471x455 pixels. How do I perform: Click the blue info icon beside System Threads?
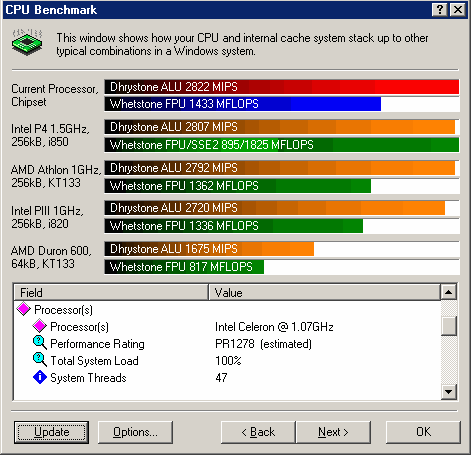pos(40,377)
